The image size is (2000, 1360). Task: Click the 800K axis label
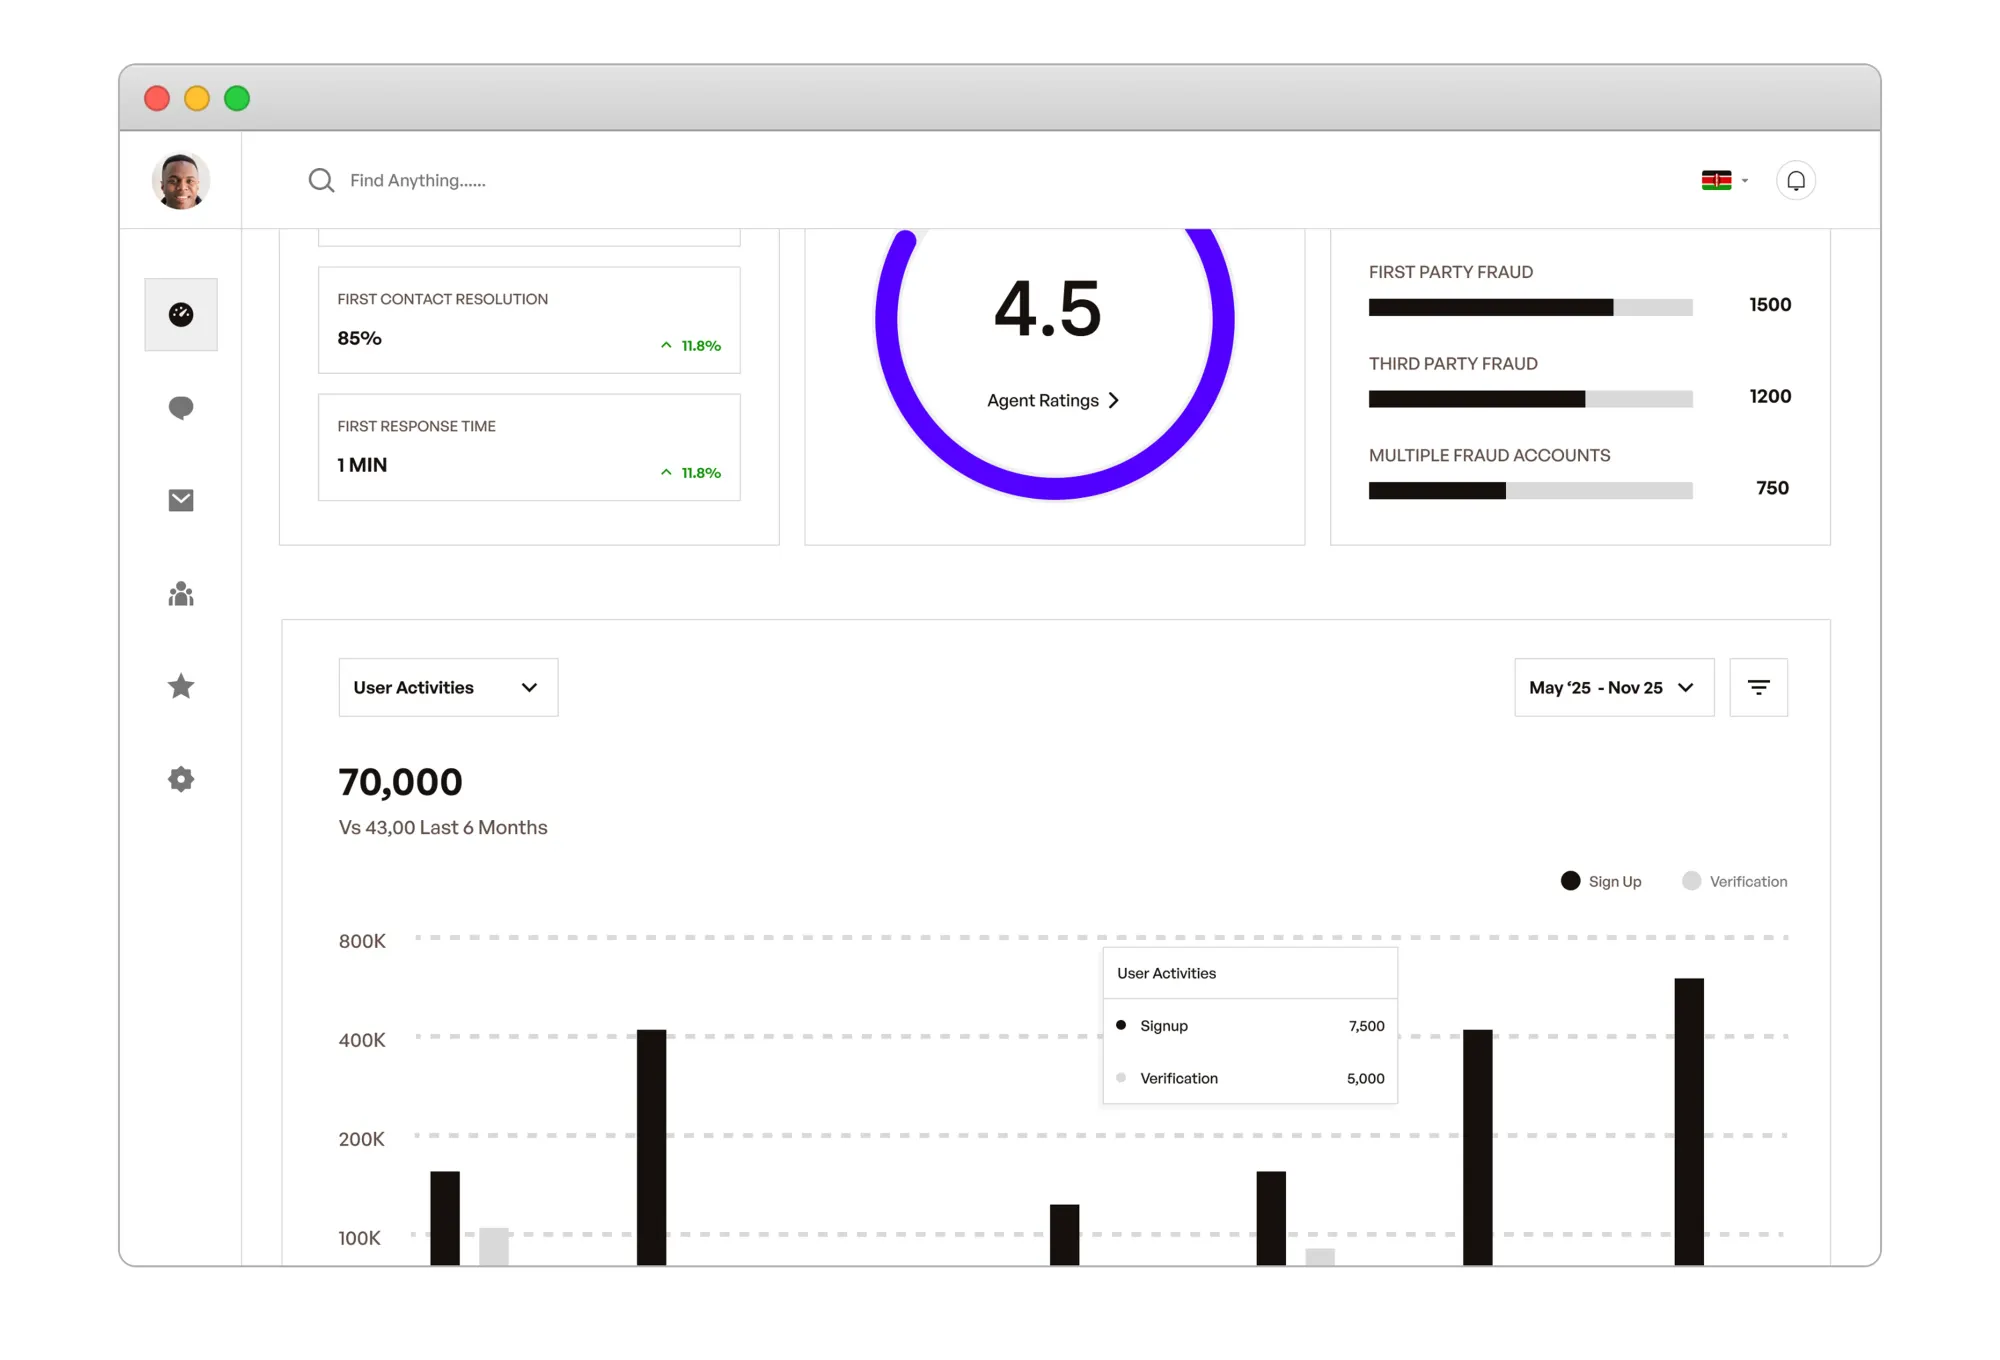coord(361,941)
